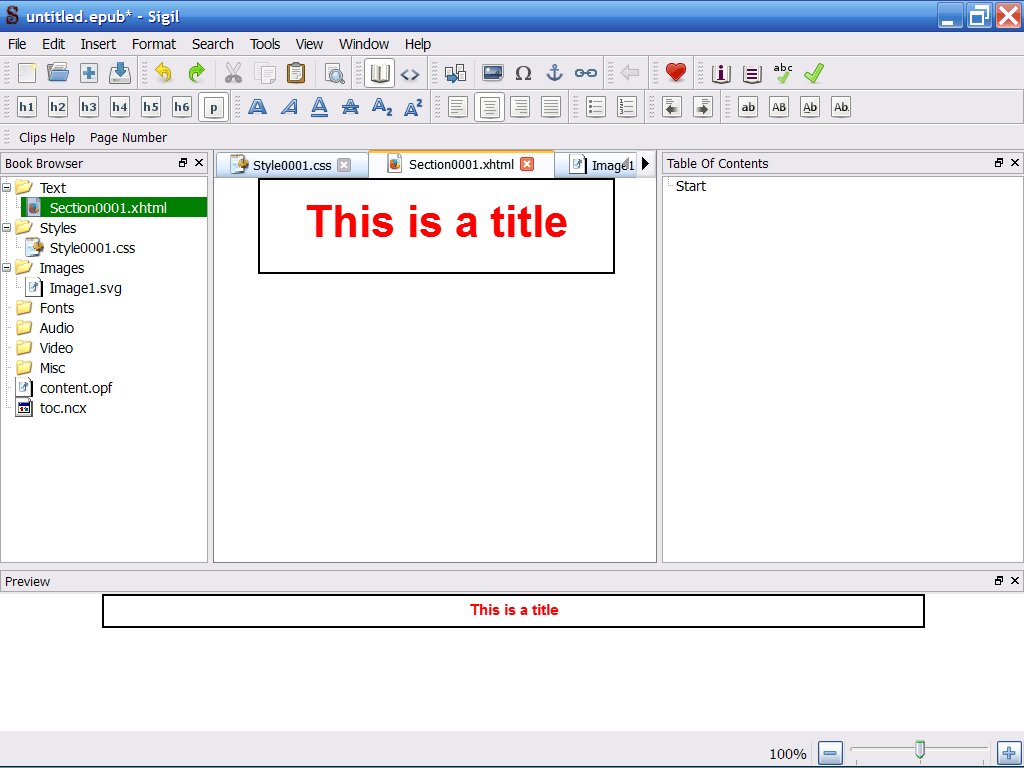Validate EPUB with green checkmark

point(814,73)
